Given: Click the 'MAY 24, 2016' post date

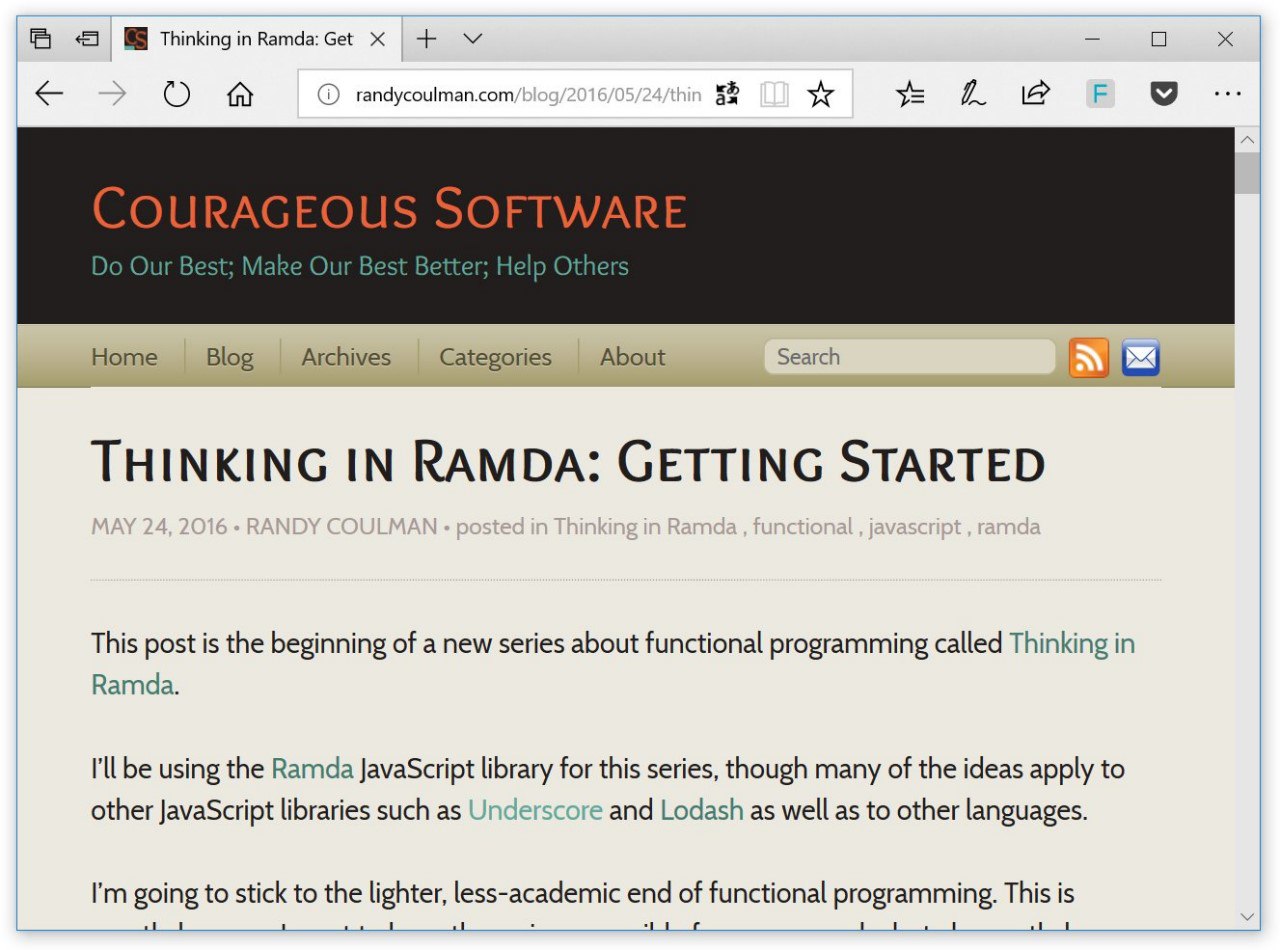Looking at the screenshot, I should coord(159,527).
